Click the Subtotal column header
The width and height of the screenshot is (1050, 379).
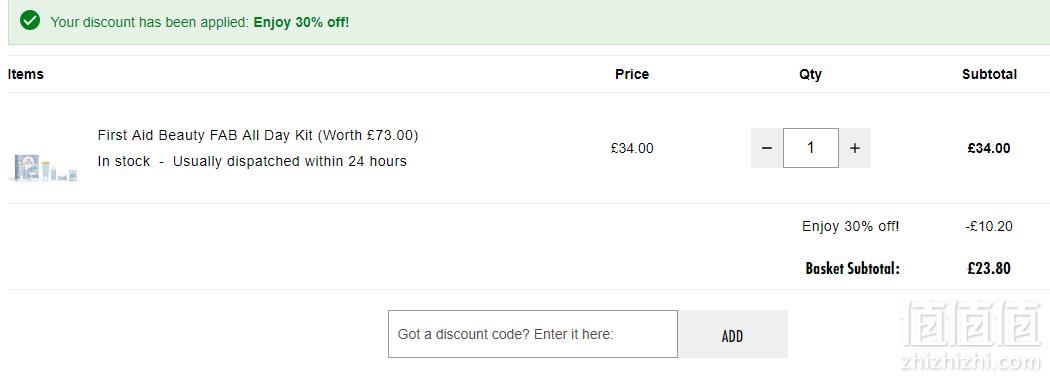[989, 74]
